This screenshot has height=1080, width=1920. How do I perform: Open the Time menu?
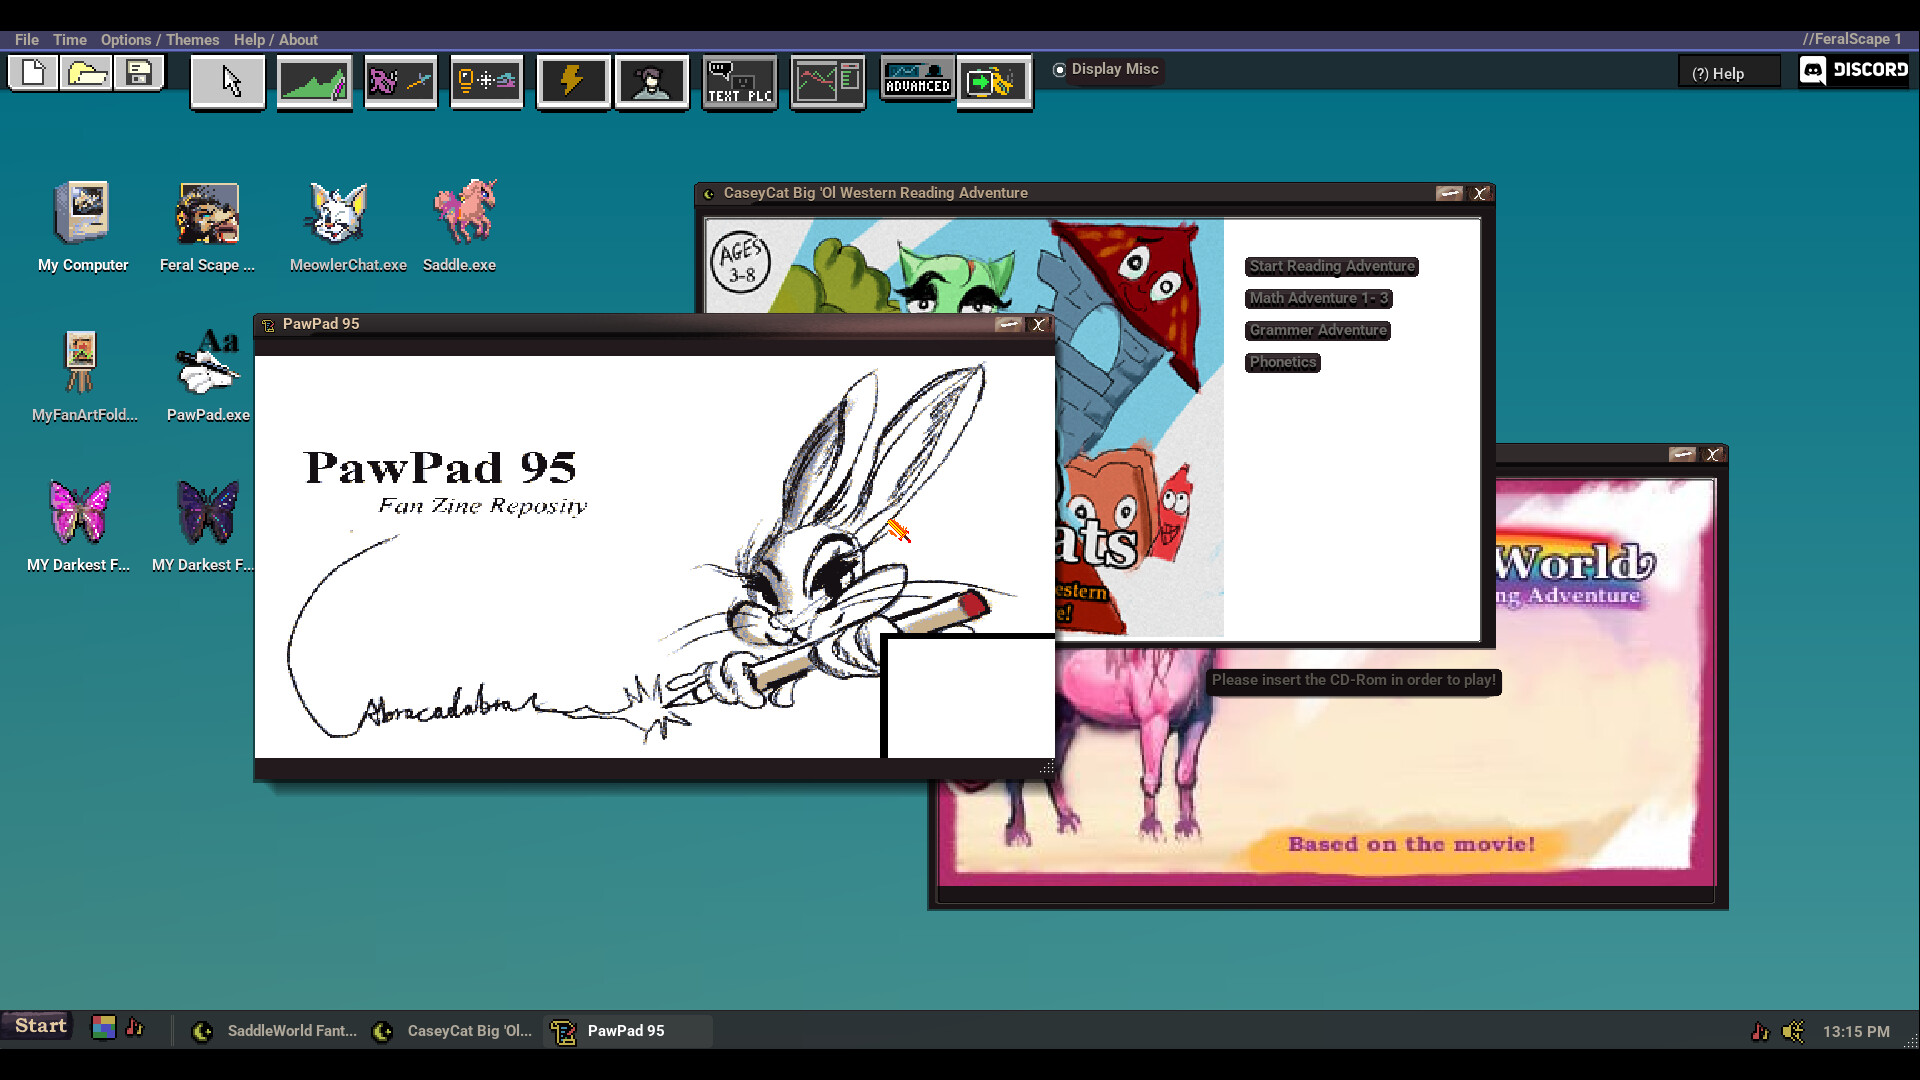click(x=70, y=40)
